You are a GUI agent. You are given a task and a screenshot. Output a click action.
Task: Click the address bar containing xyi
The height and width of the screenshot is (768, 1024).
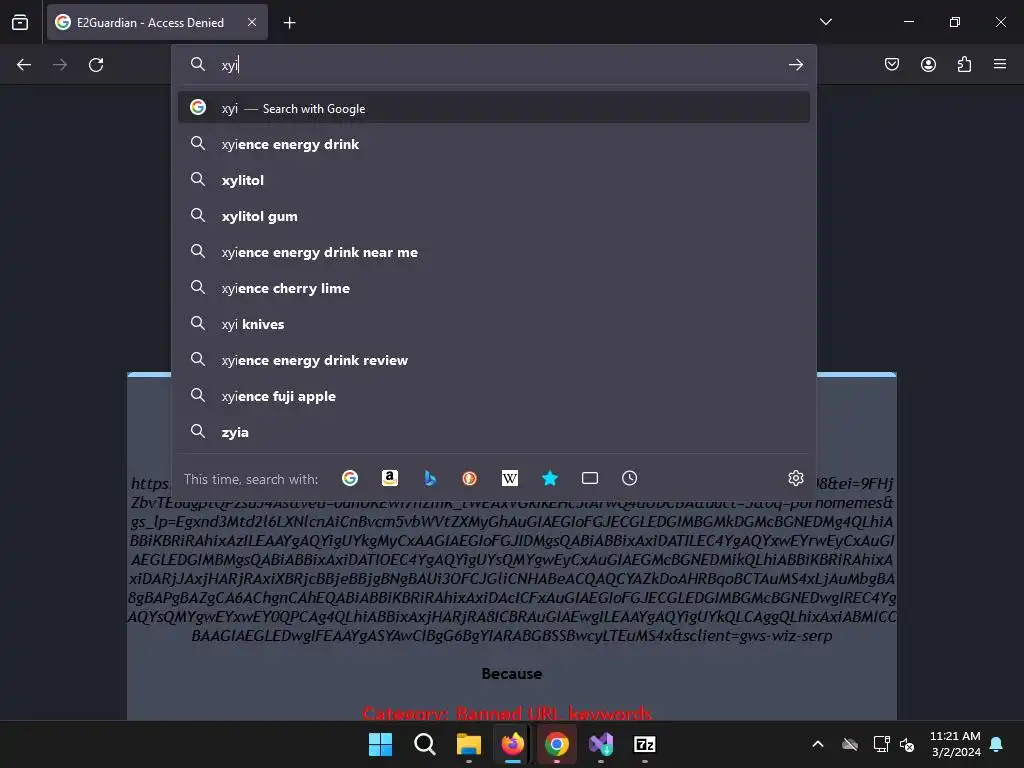pyautogui.click(x=496, y=65)
